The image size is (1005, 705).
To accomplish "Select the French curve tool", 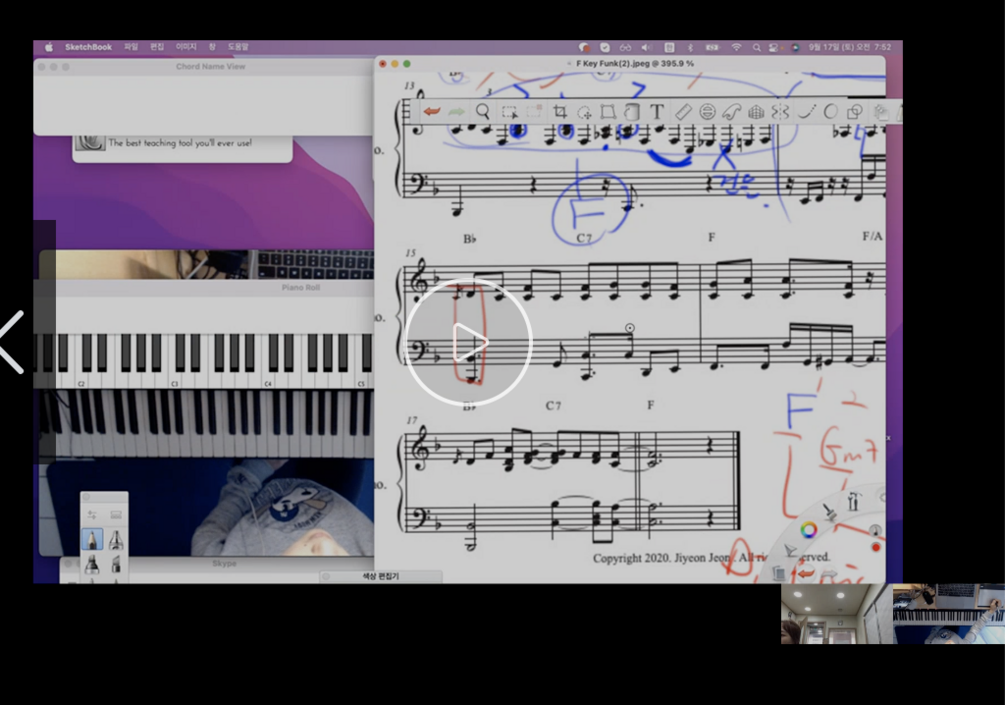I will click(x=731, y=112).
